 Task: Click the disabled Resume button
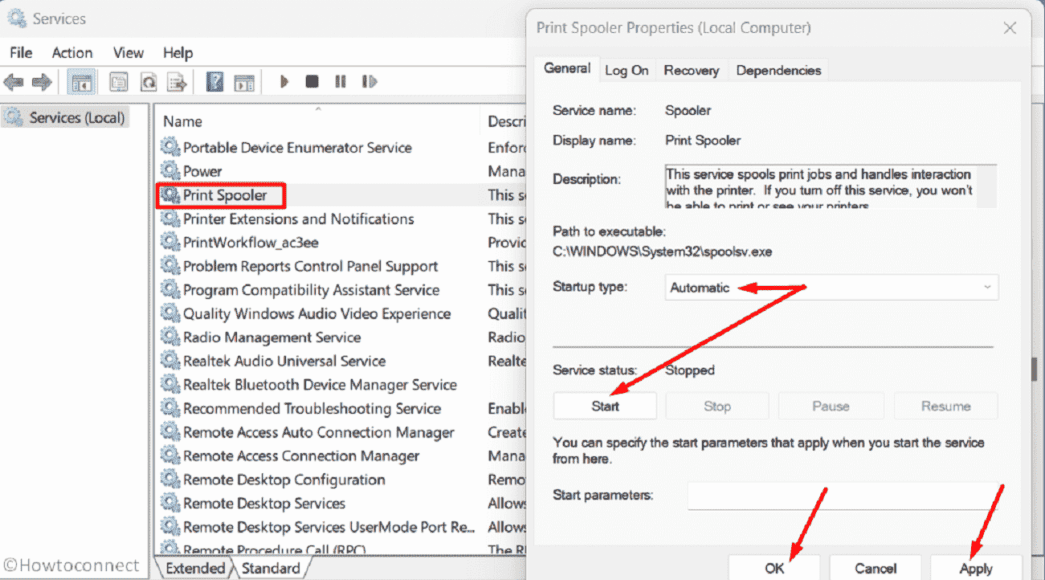(946, 406)
